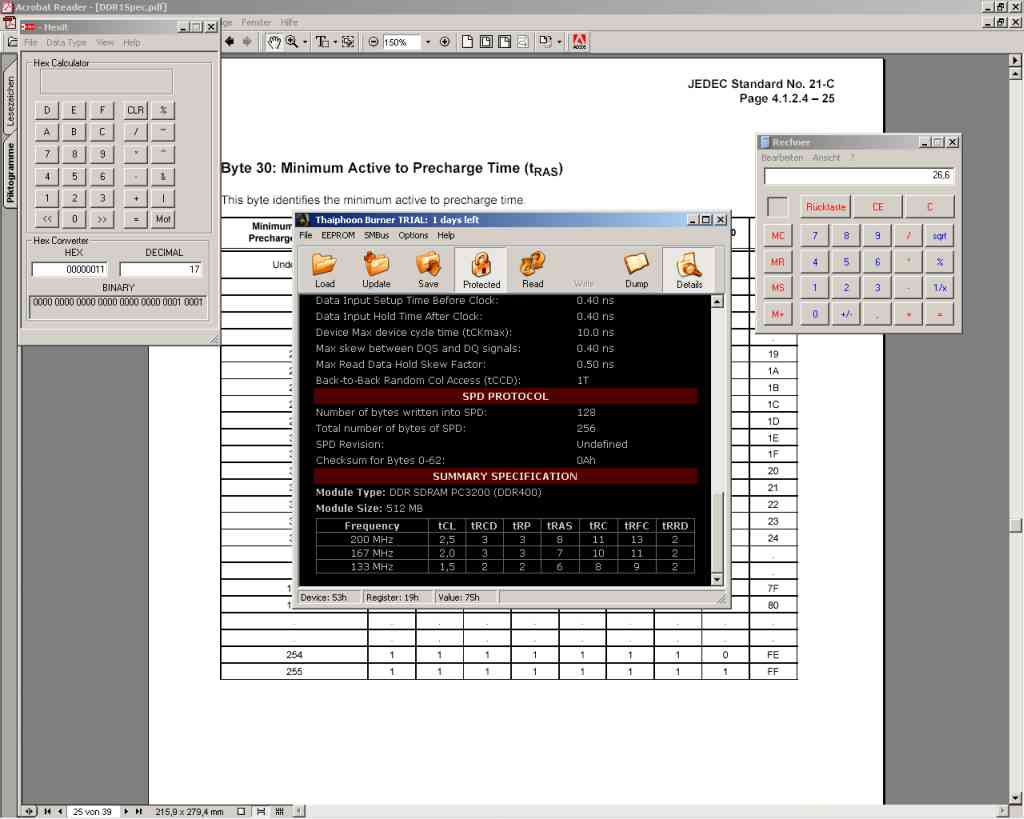Click the Rechner display field showing 26,6
This screenshot has height=819, width=1024.
click(859, 176)
